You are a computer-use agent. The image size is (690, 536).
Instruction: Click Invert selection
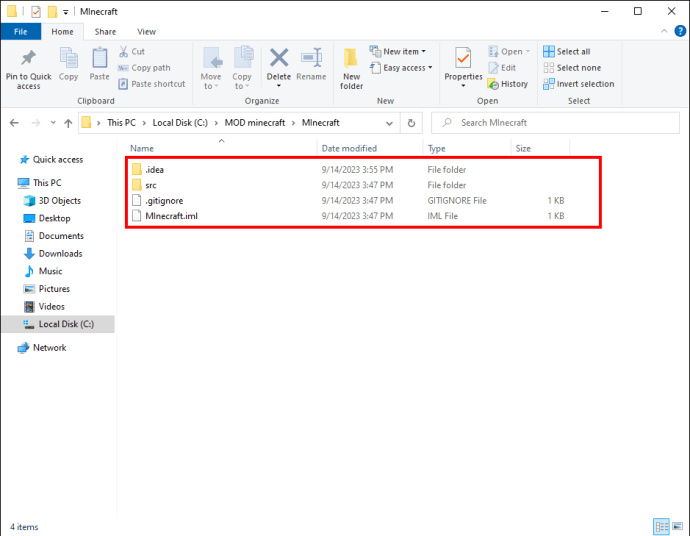579,84
